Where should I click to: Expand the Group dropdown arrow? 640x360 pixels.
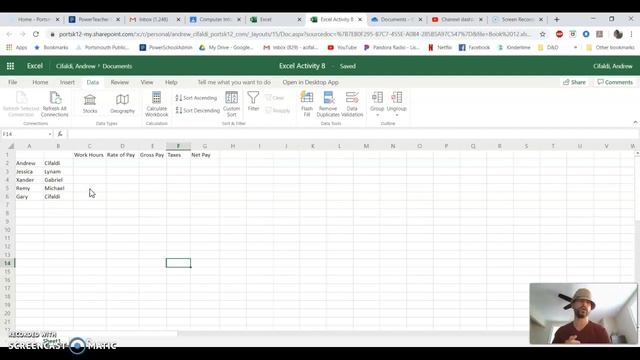coord(377,116)
